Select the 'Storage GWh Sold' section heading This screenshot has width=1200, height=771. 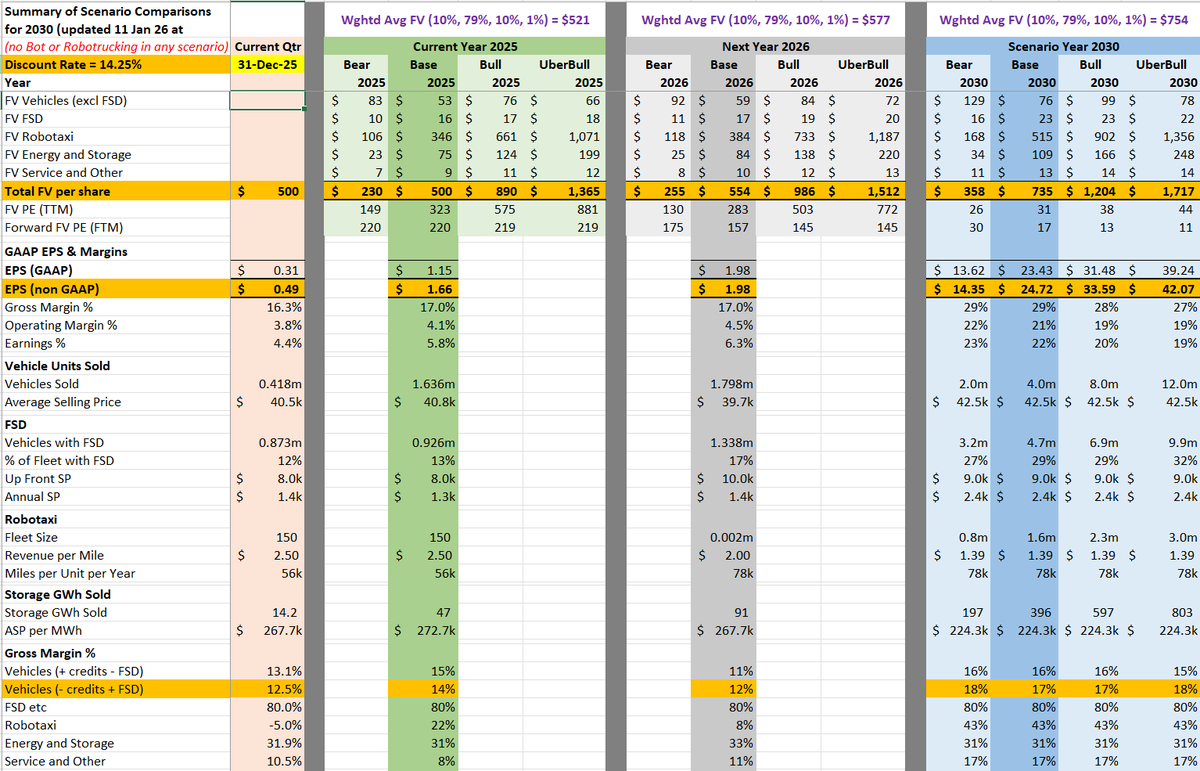click(x=57, y=594)
